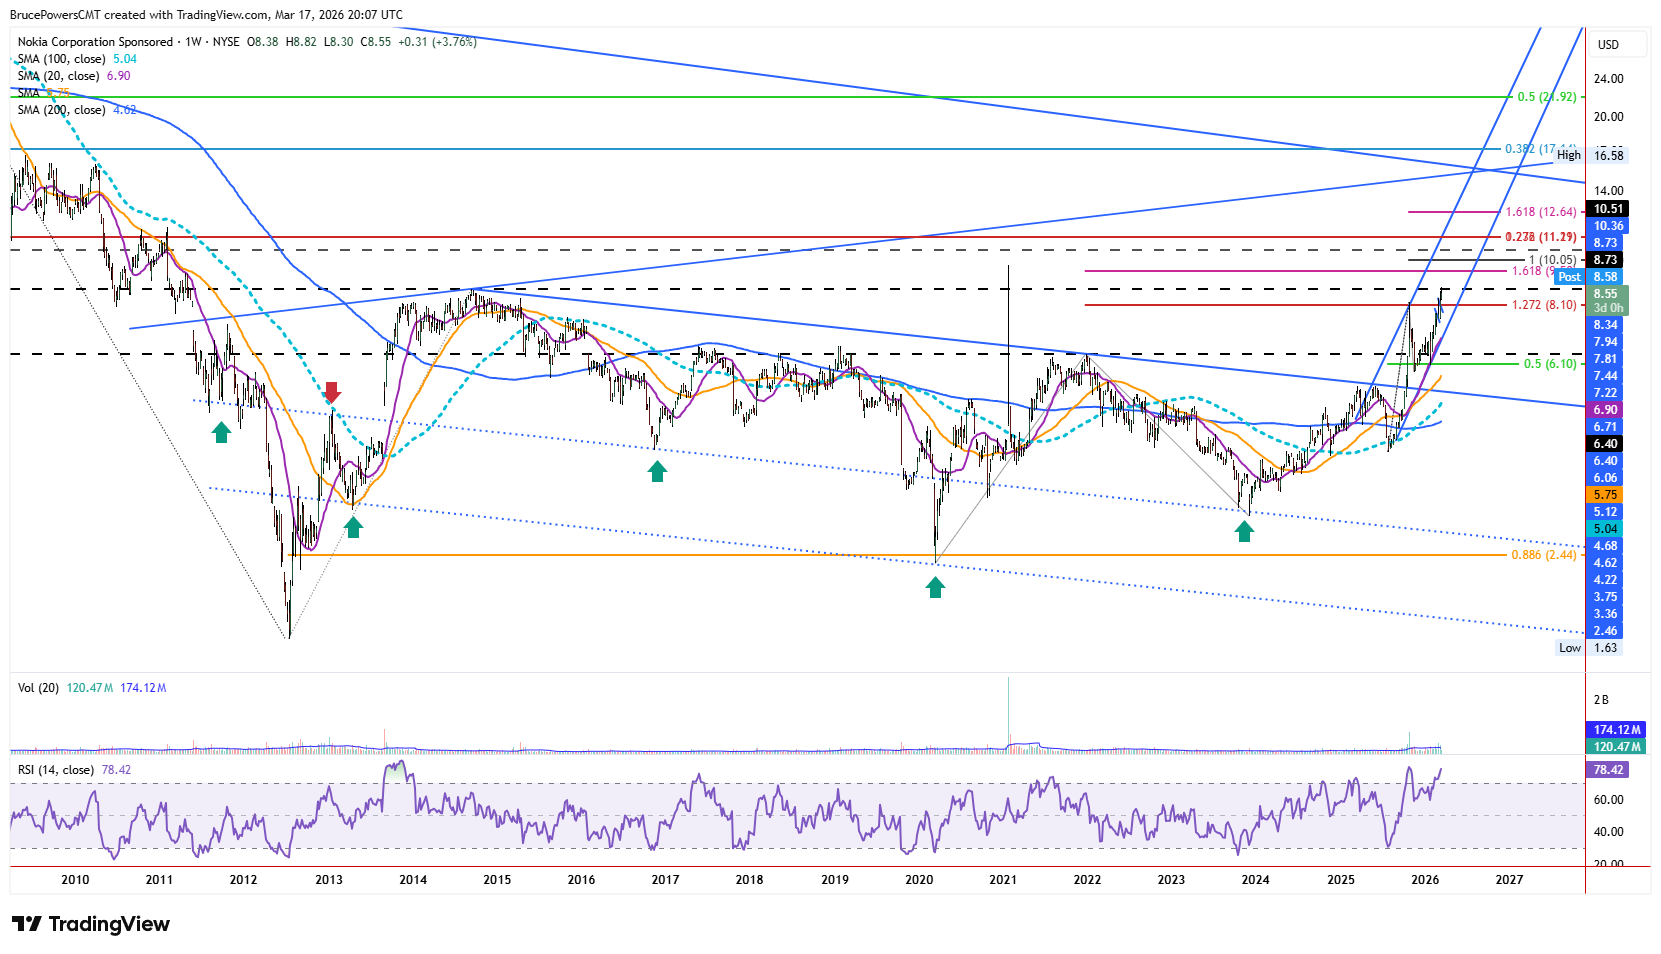Click the 78.42 RSI scale label
Image resolution: width=1661 pixels, height=954 pixels.
coord(1608,770)
